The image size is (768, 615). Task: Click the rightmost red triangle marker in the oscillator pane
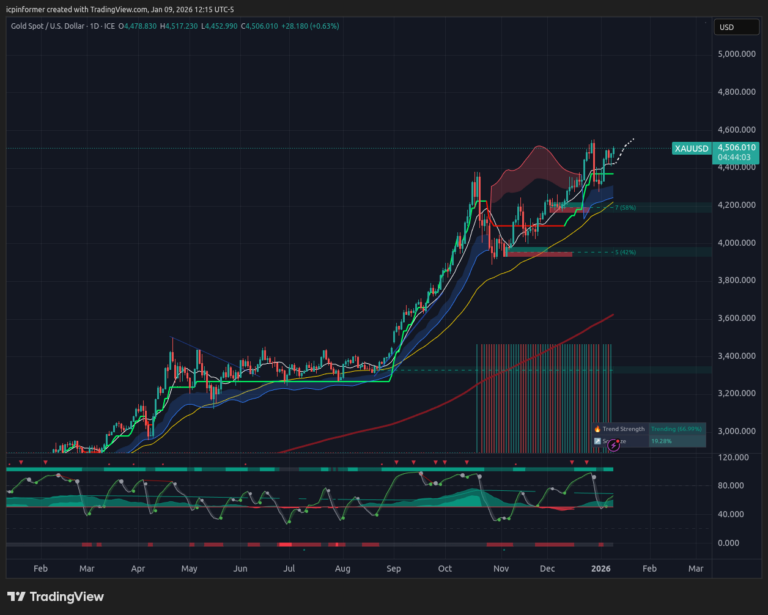point(587,462)
